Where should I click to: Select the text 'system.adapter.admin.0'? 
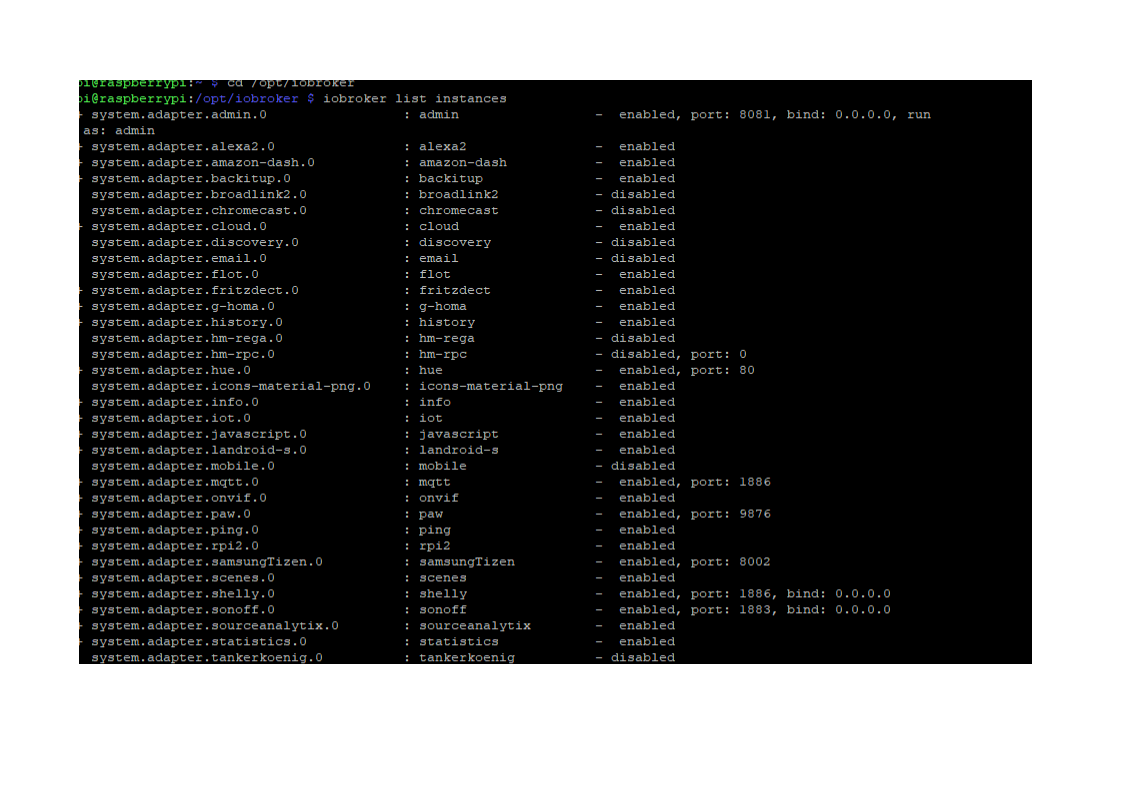[x=179, y=115]
